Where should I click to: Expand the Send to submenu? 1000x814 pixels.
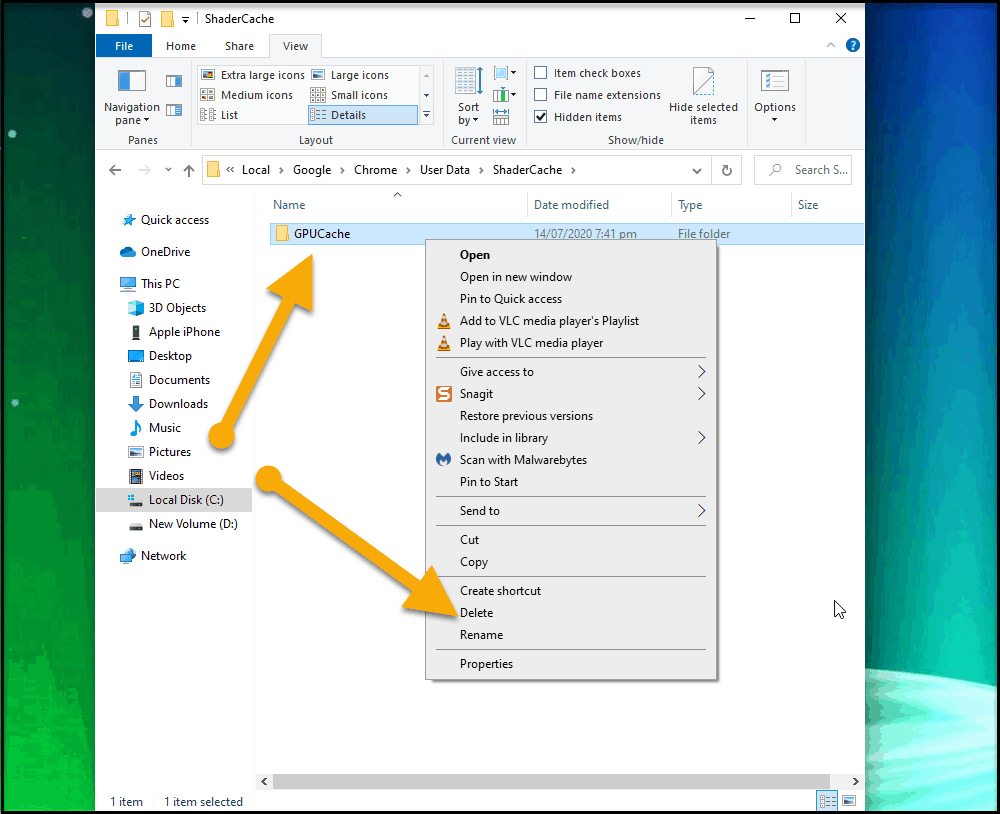(x=570, y=511)
